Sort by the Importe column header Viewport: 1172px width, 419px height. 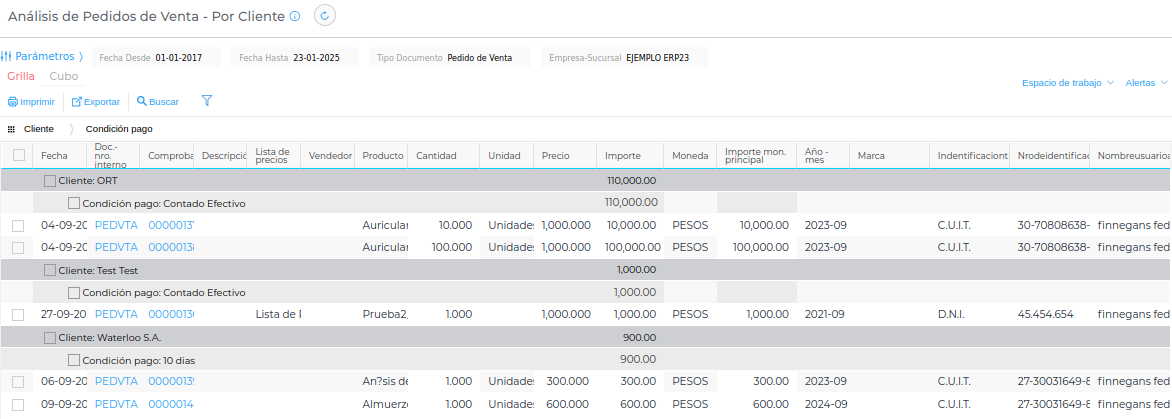[623, 156]
